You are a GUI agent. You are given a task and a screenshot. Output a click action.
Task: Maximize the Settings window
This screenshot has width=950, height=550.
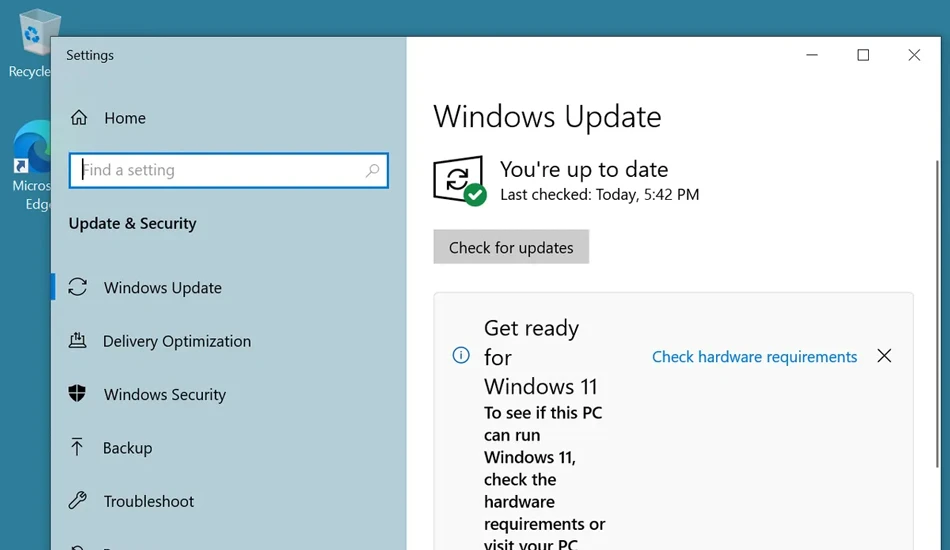coord(863,55)
